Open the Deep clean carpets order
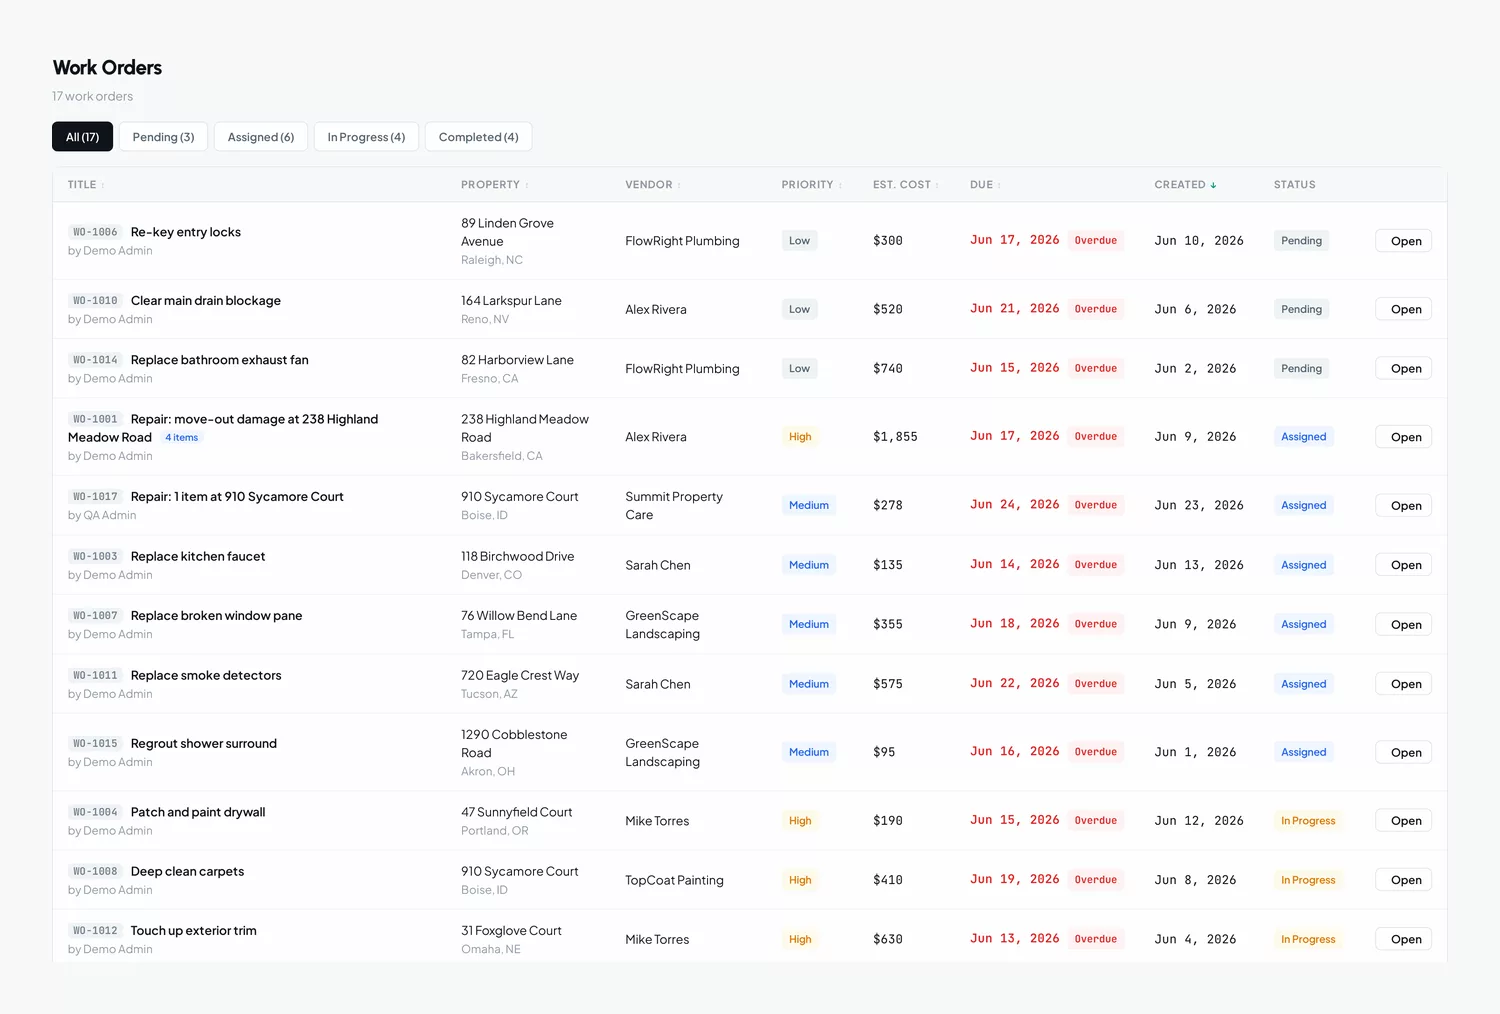 1405,880
